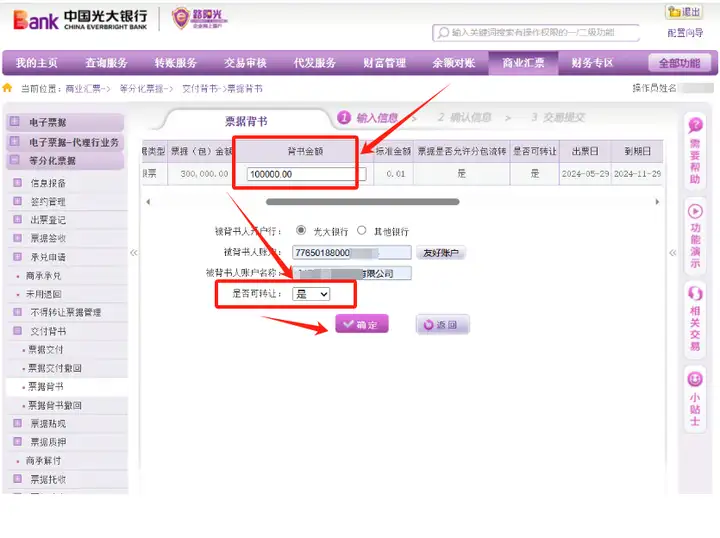The height and width of the screenshot is (538, 720).
Task: Click square icon next to 签约管理
Action: 17,201
